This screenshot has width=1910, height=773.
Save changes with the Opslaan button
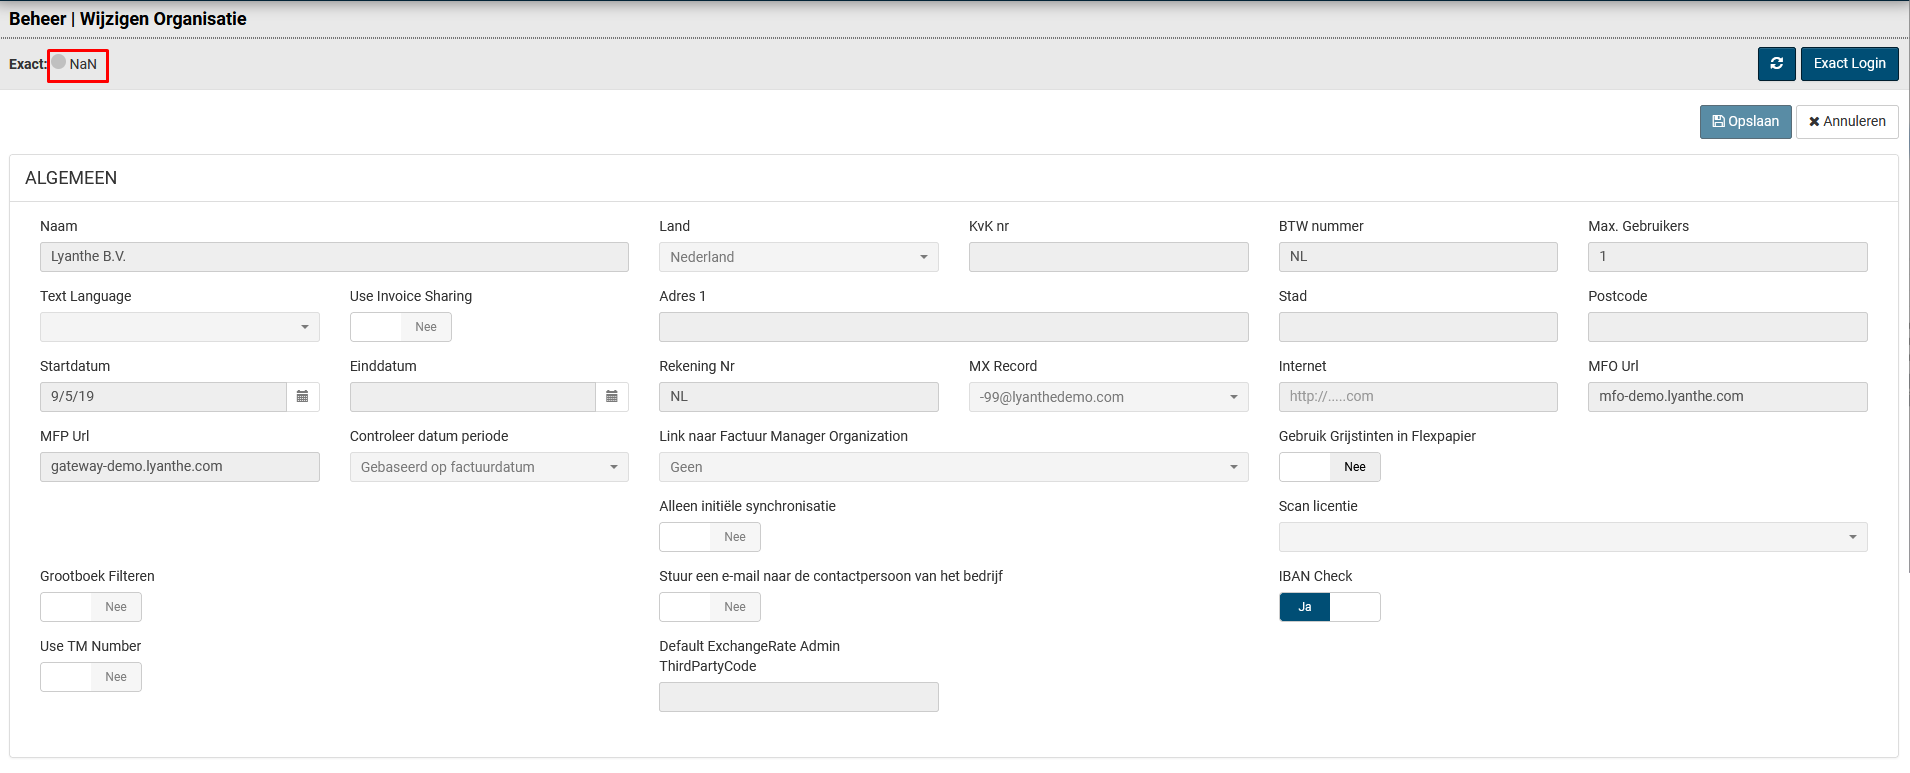(x=1745, y=122)
